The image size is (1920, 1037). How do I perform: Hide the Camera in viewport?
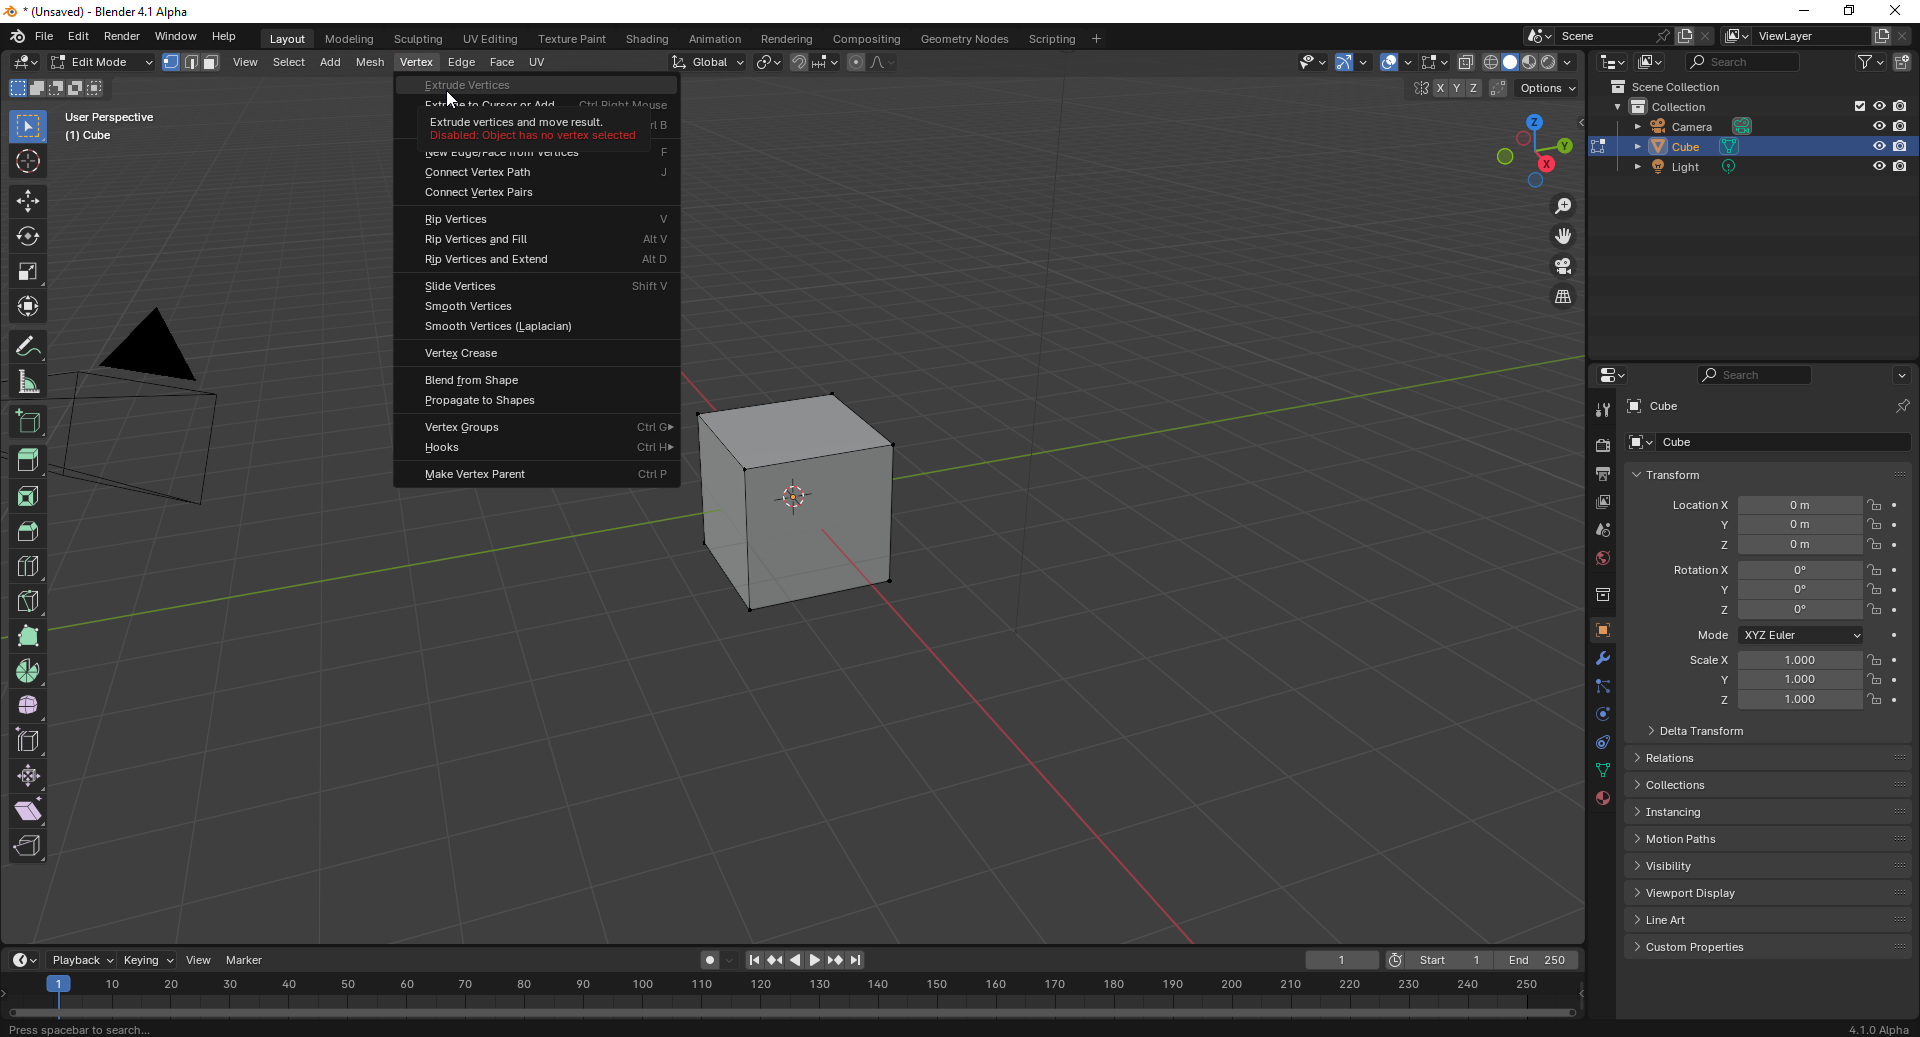tap(1879, 126)
